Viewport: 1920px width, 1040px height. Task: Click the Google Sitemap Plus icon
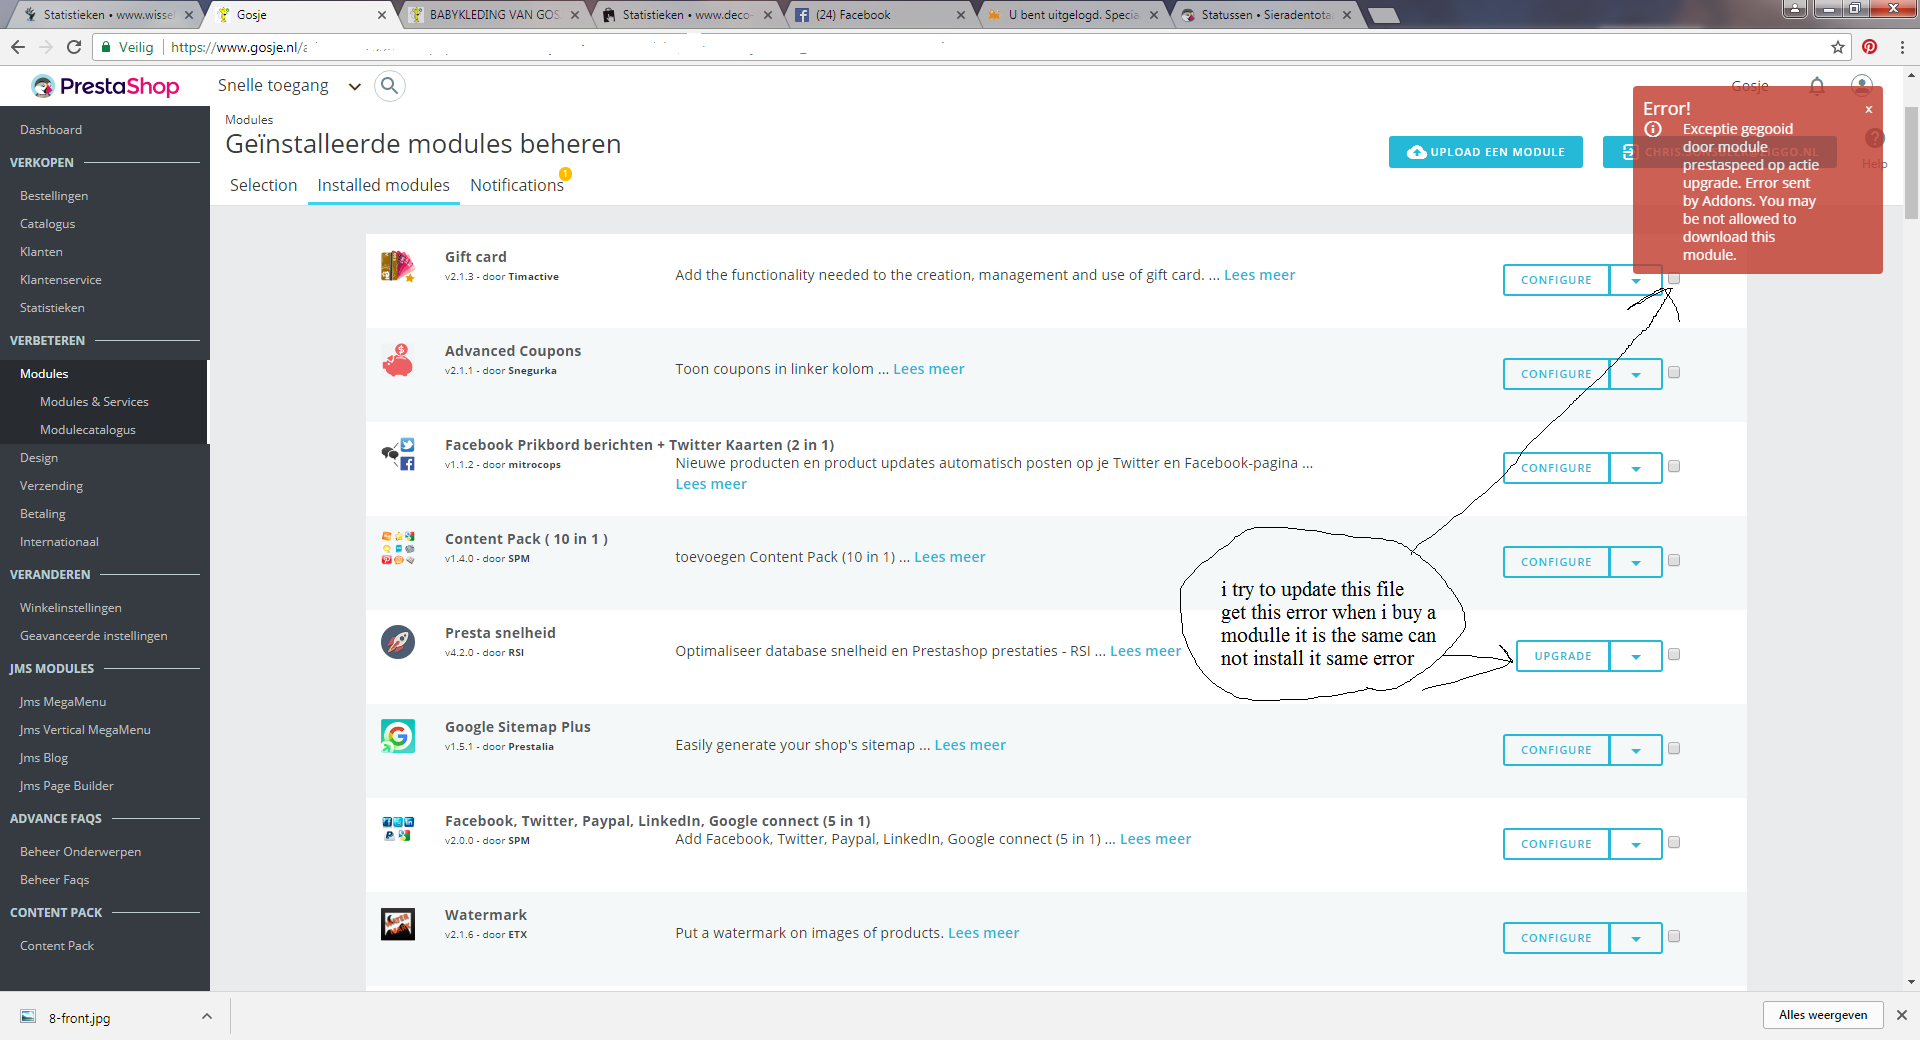[398, 736]
